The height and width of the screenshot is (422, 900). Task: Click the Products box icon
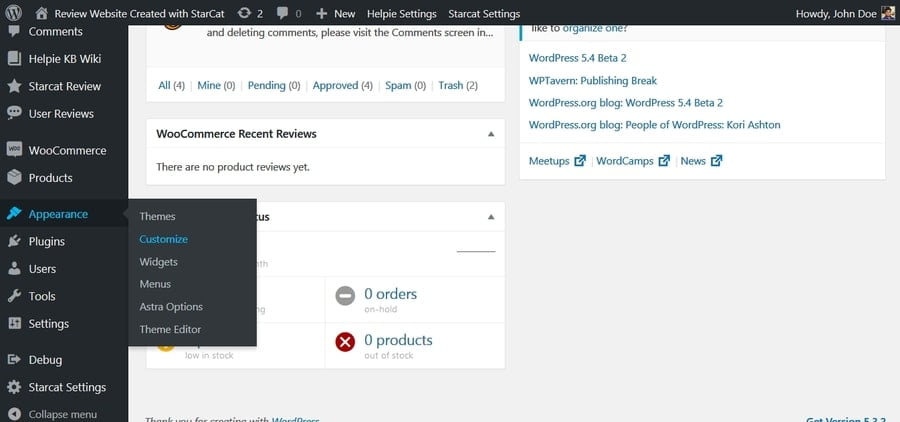coord(14,177)
